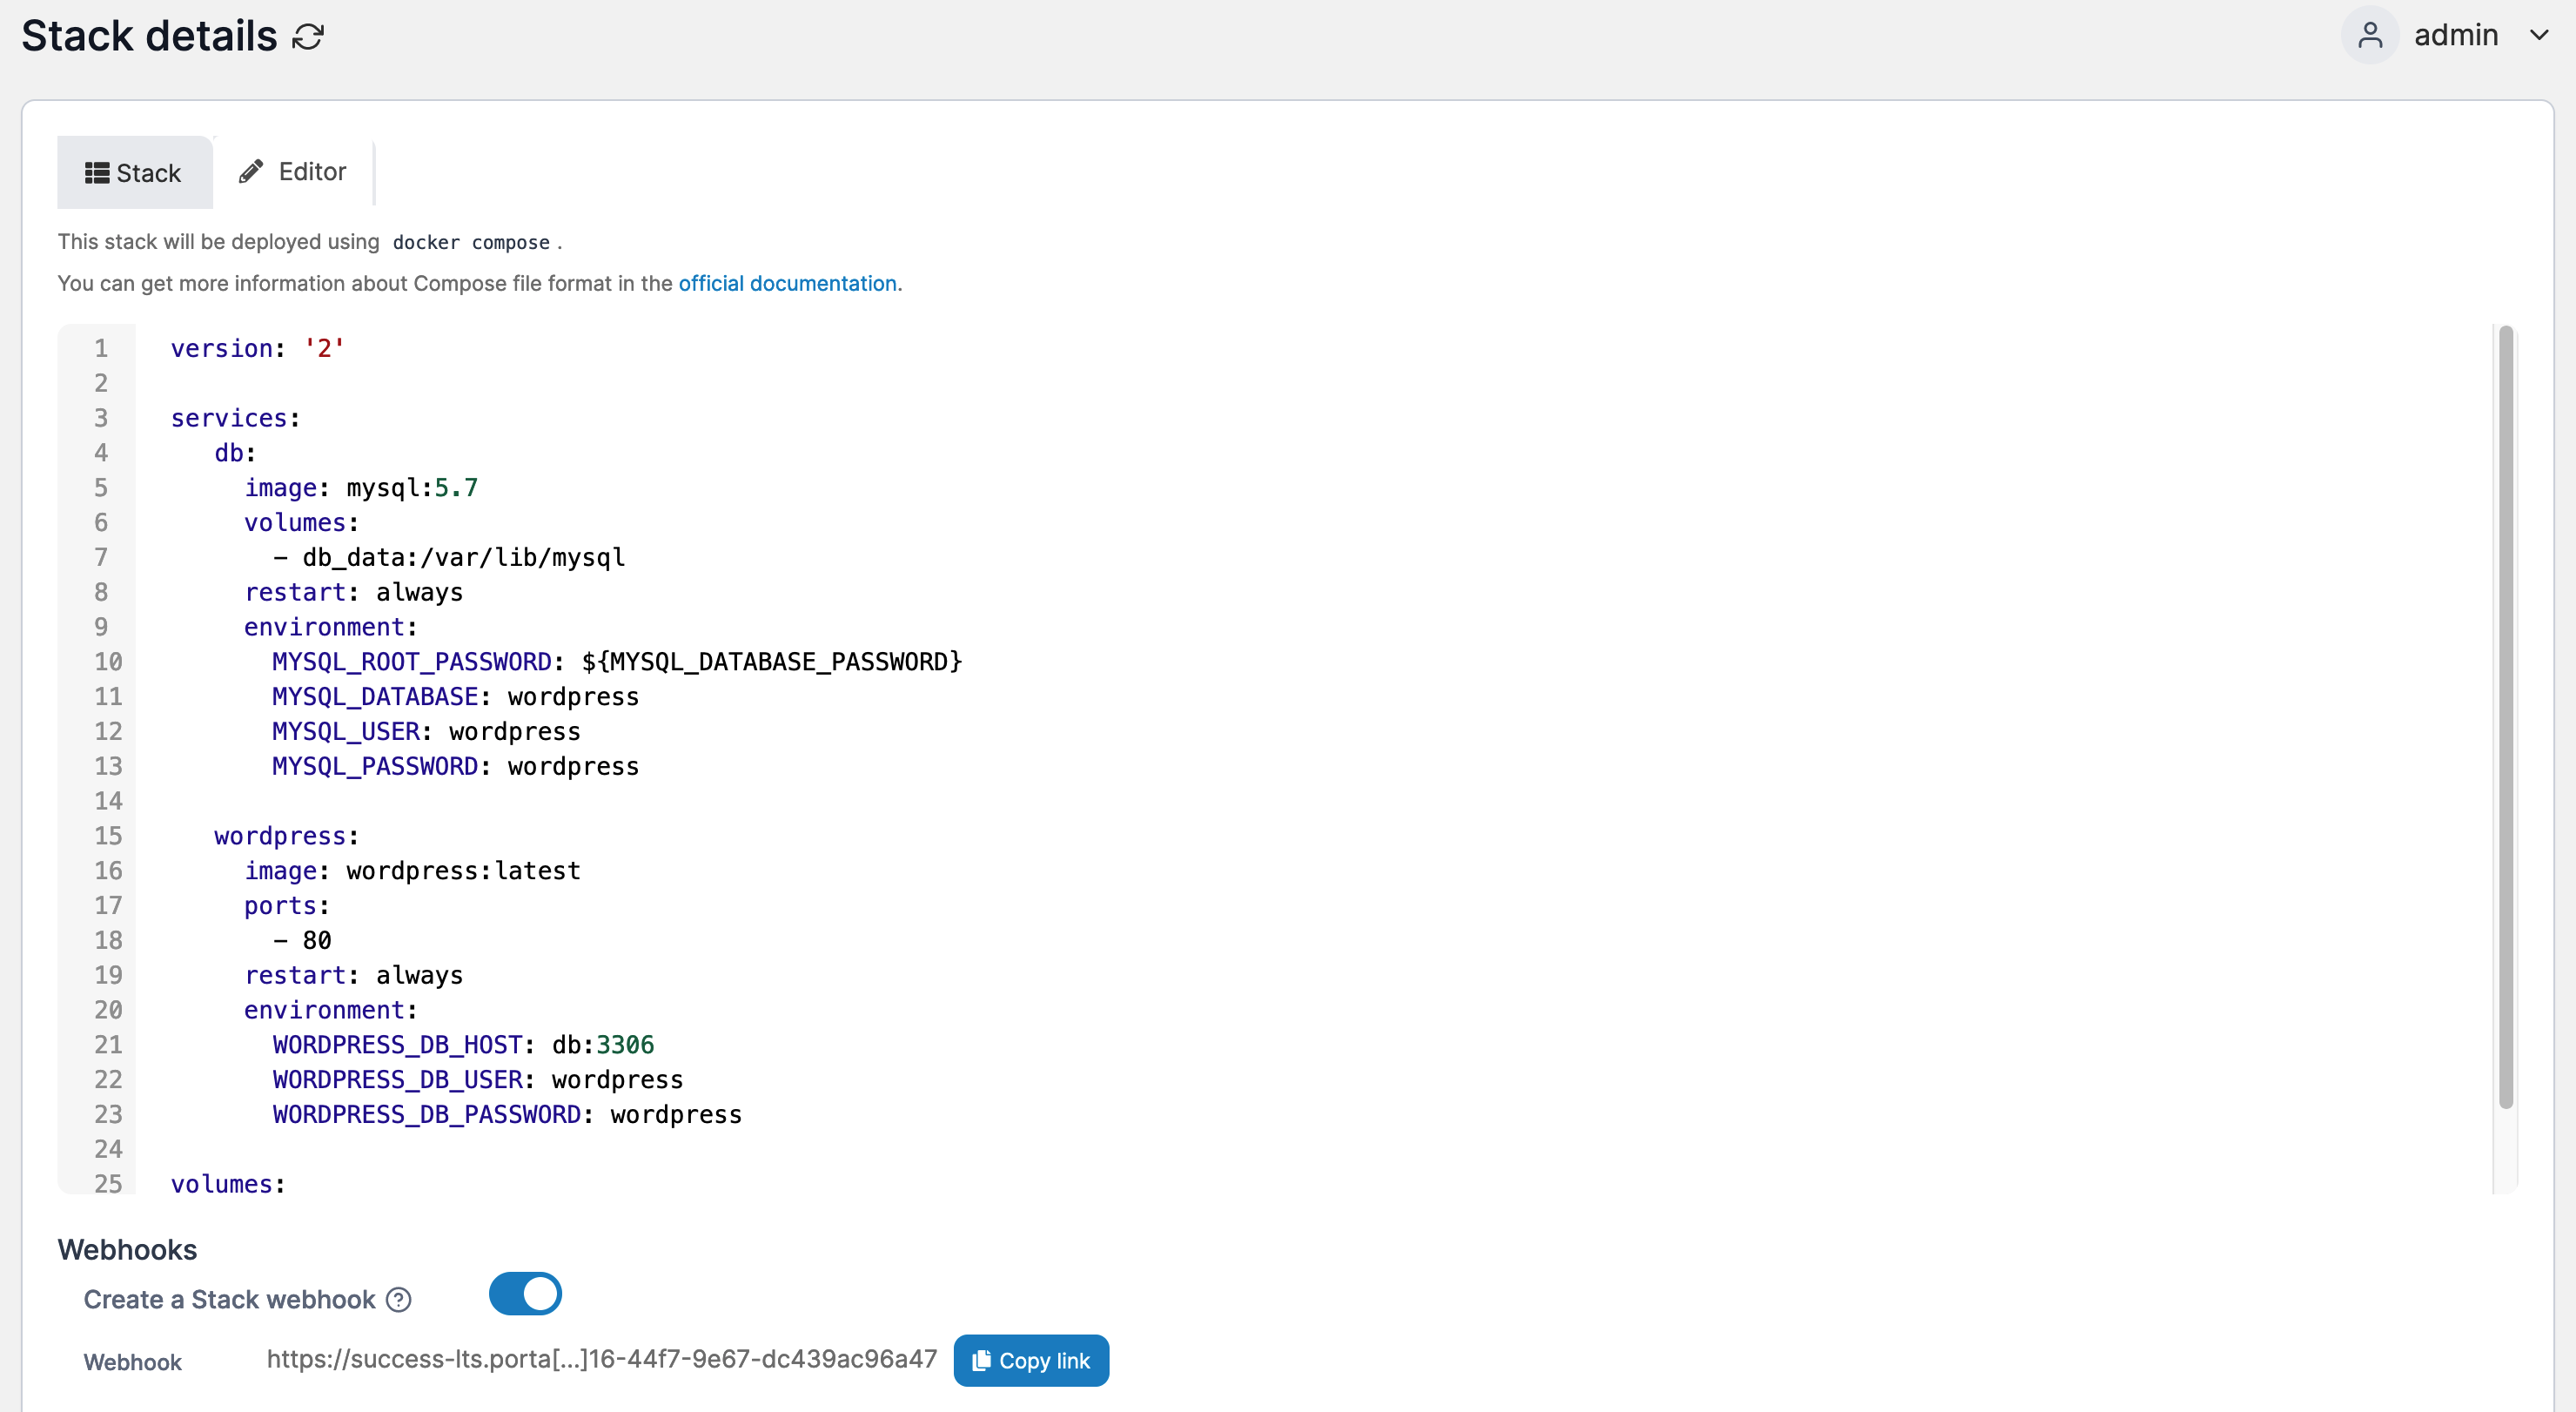Click line number 14 in the gutter
The image size is (2576, 1412).
point(108,801)
